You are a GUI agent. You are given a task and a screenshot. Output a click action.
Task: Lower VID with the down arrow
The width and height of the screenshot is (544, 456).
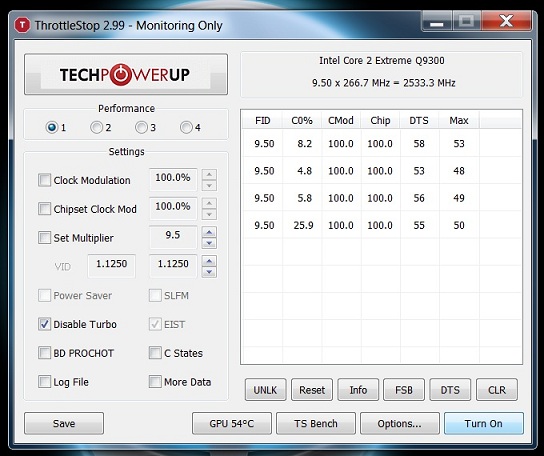click(209, 272)
